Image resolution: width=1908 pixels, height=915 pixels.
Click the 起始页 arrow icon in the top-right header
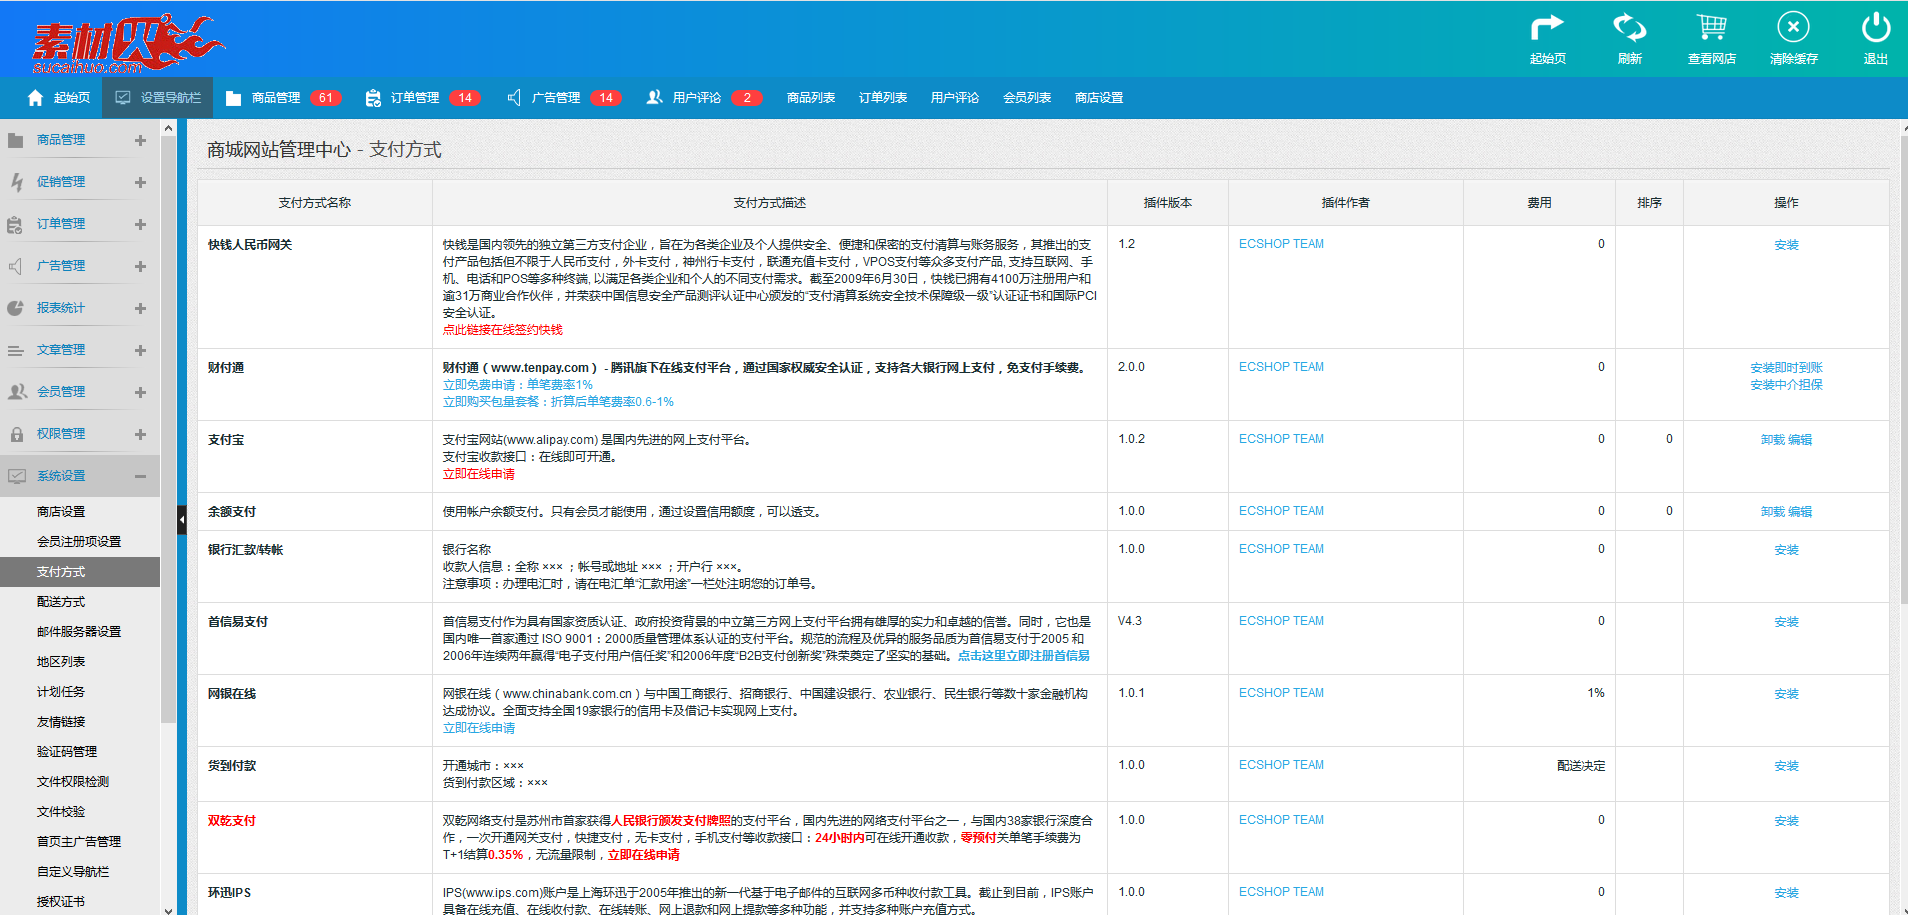pyautogui.click(x=1547, y=27)
